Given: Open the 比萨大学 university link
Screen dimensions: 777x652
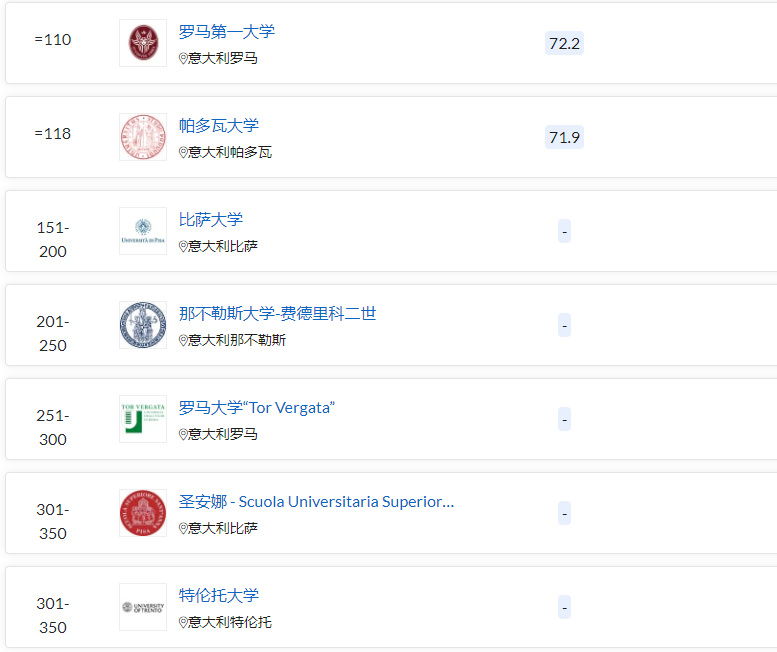Looking at the screenshot, I should (211, 219).
